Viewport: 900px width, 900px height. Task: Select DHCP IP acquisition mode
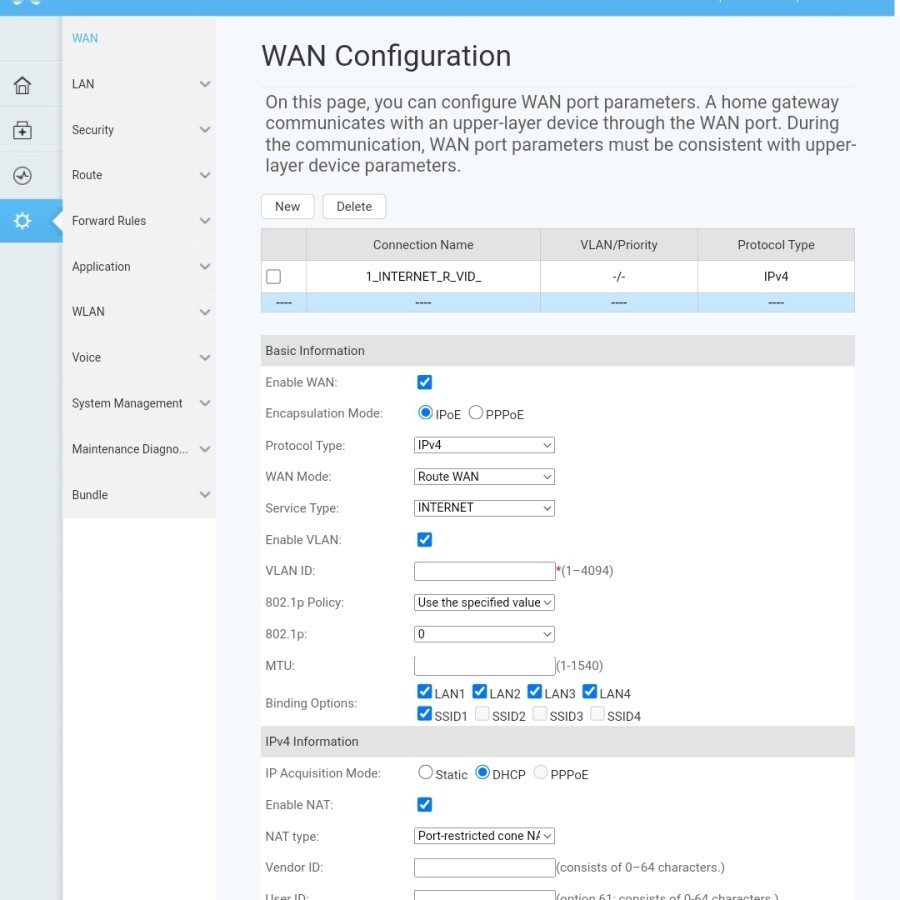tap(483, 773)
